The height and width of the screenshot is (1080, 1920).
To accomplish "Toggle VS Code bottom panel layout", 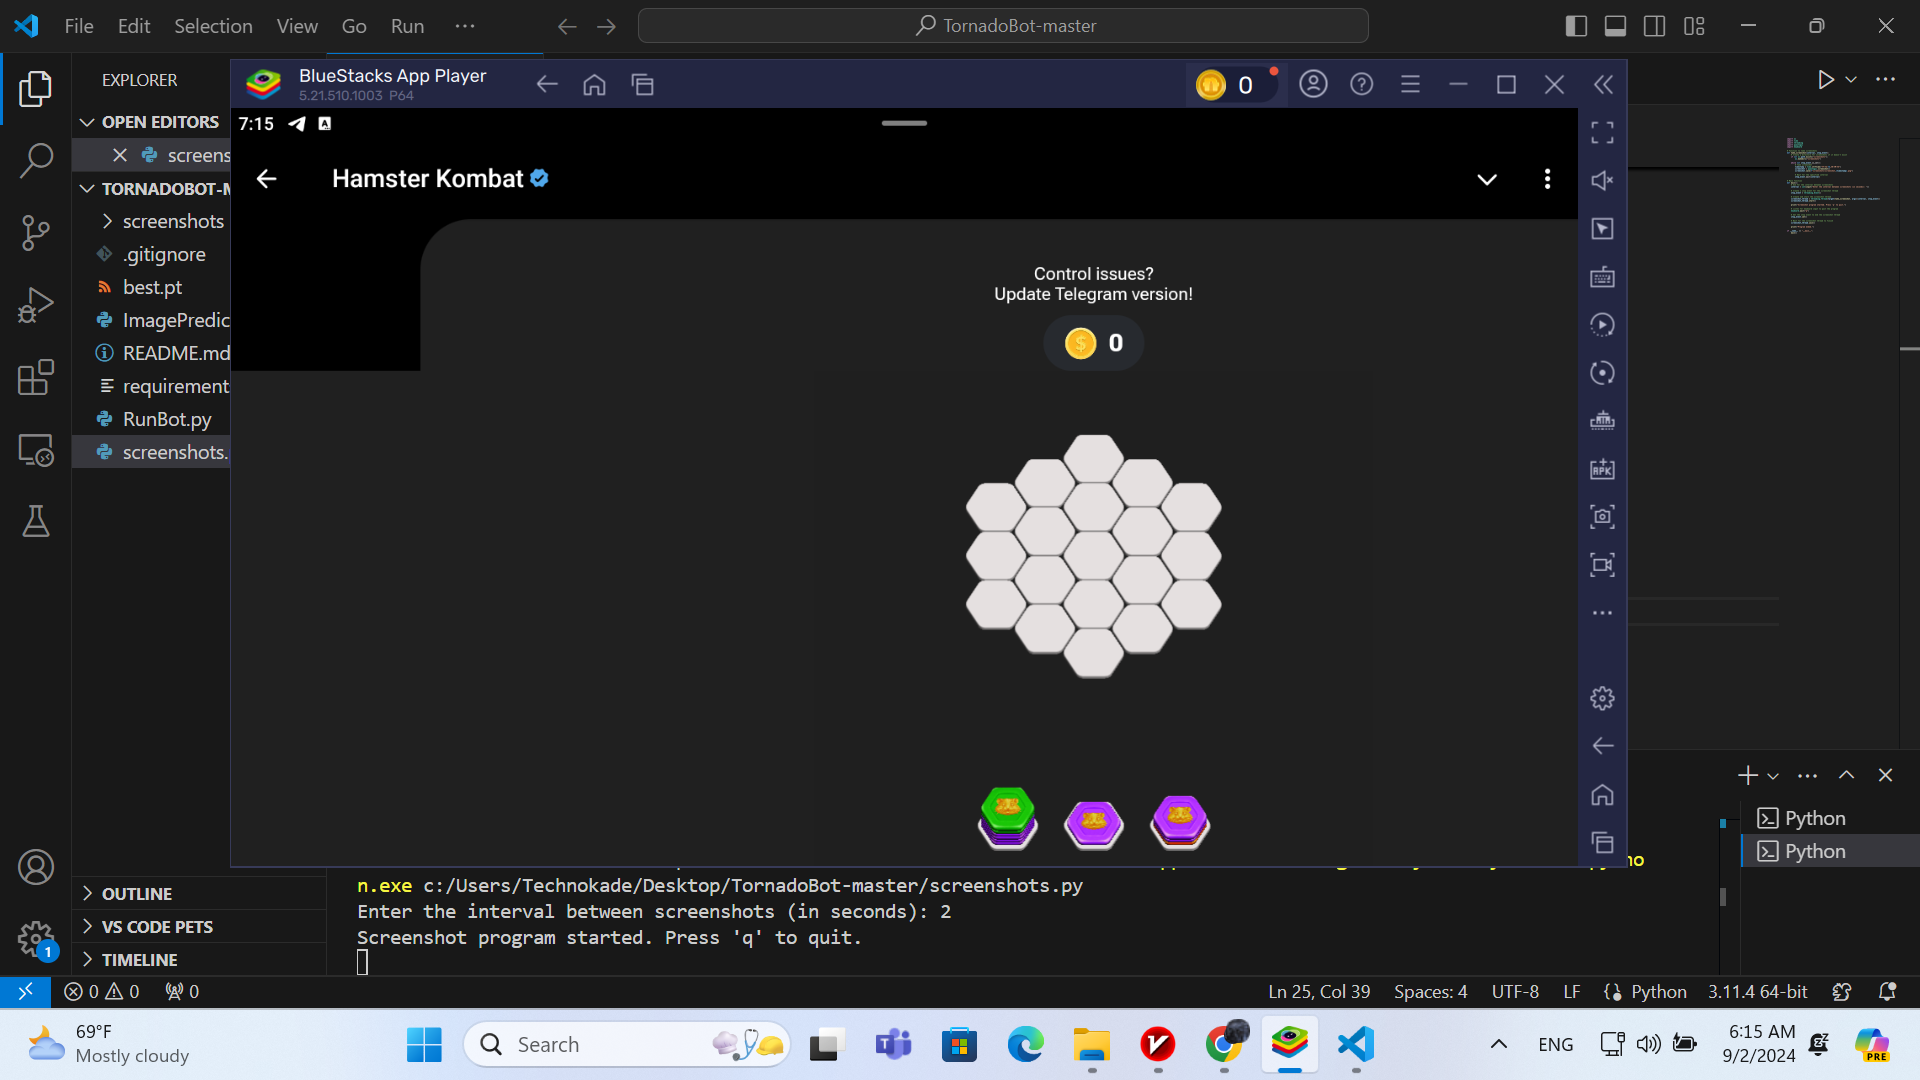I will point(1615,26).
